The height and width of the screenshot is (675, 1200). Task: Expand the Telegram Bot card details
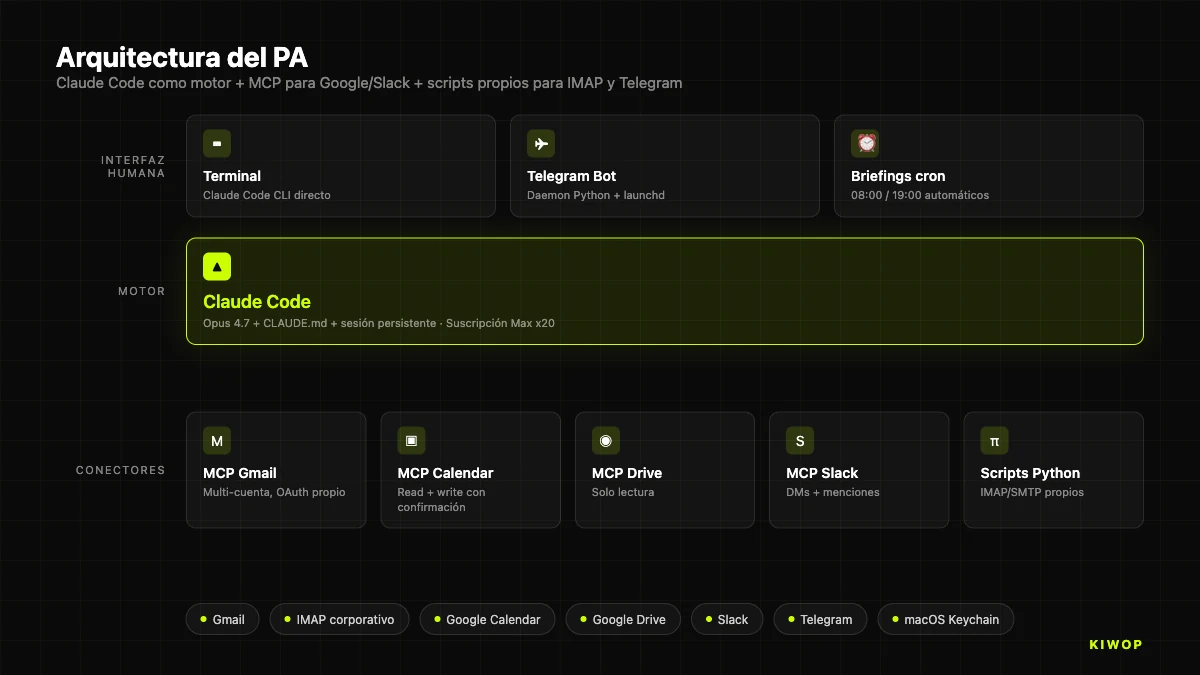(664, 165)
